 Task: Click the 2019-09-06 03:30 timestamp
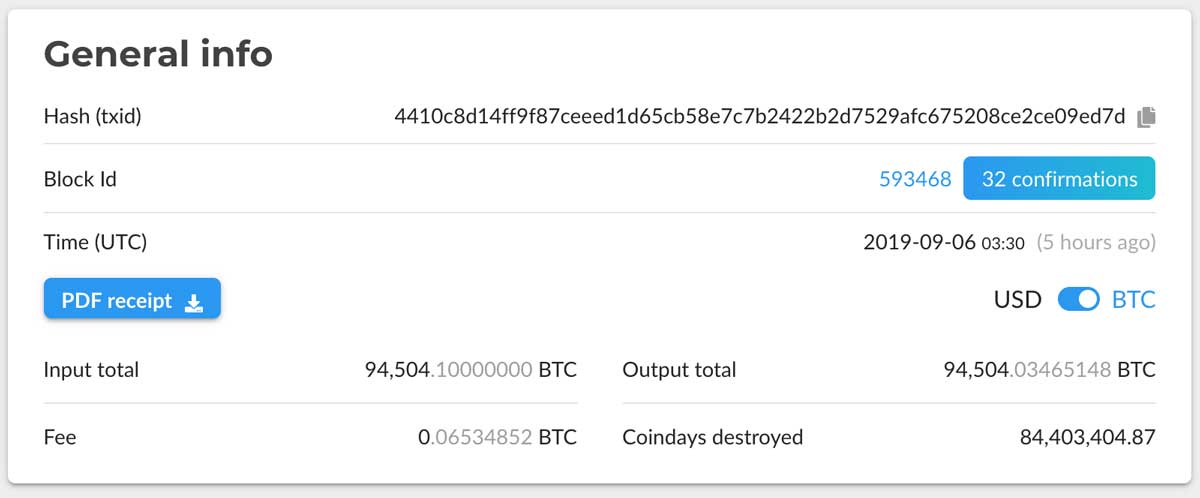(x=944, y=242)
